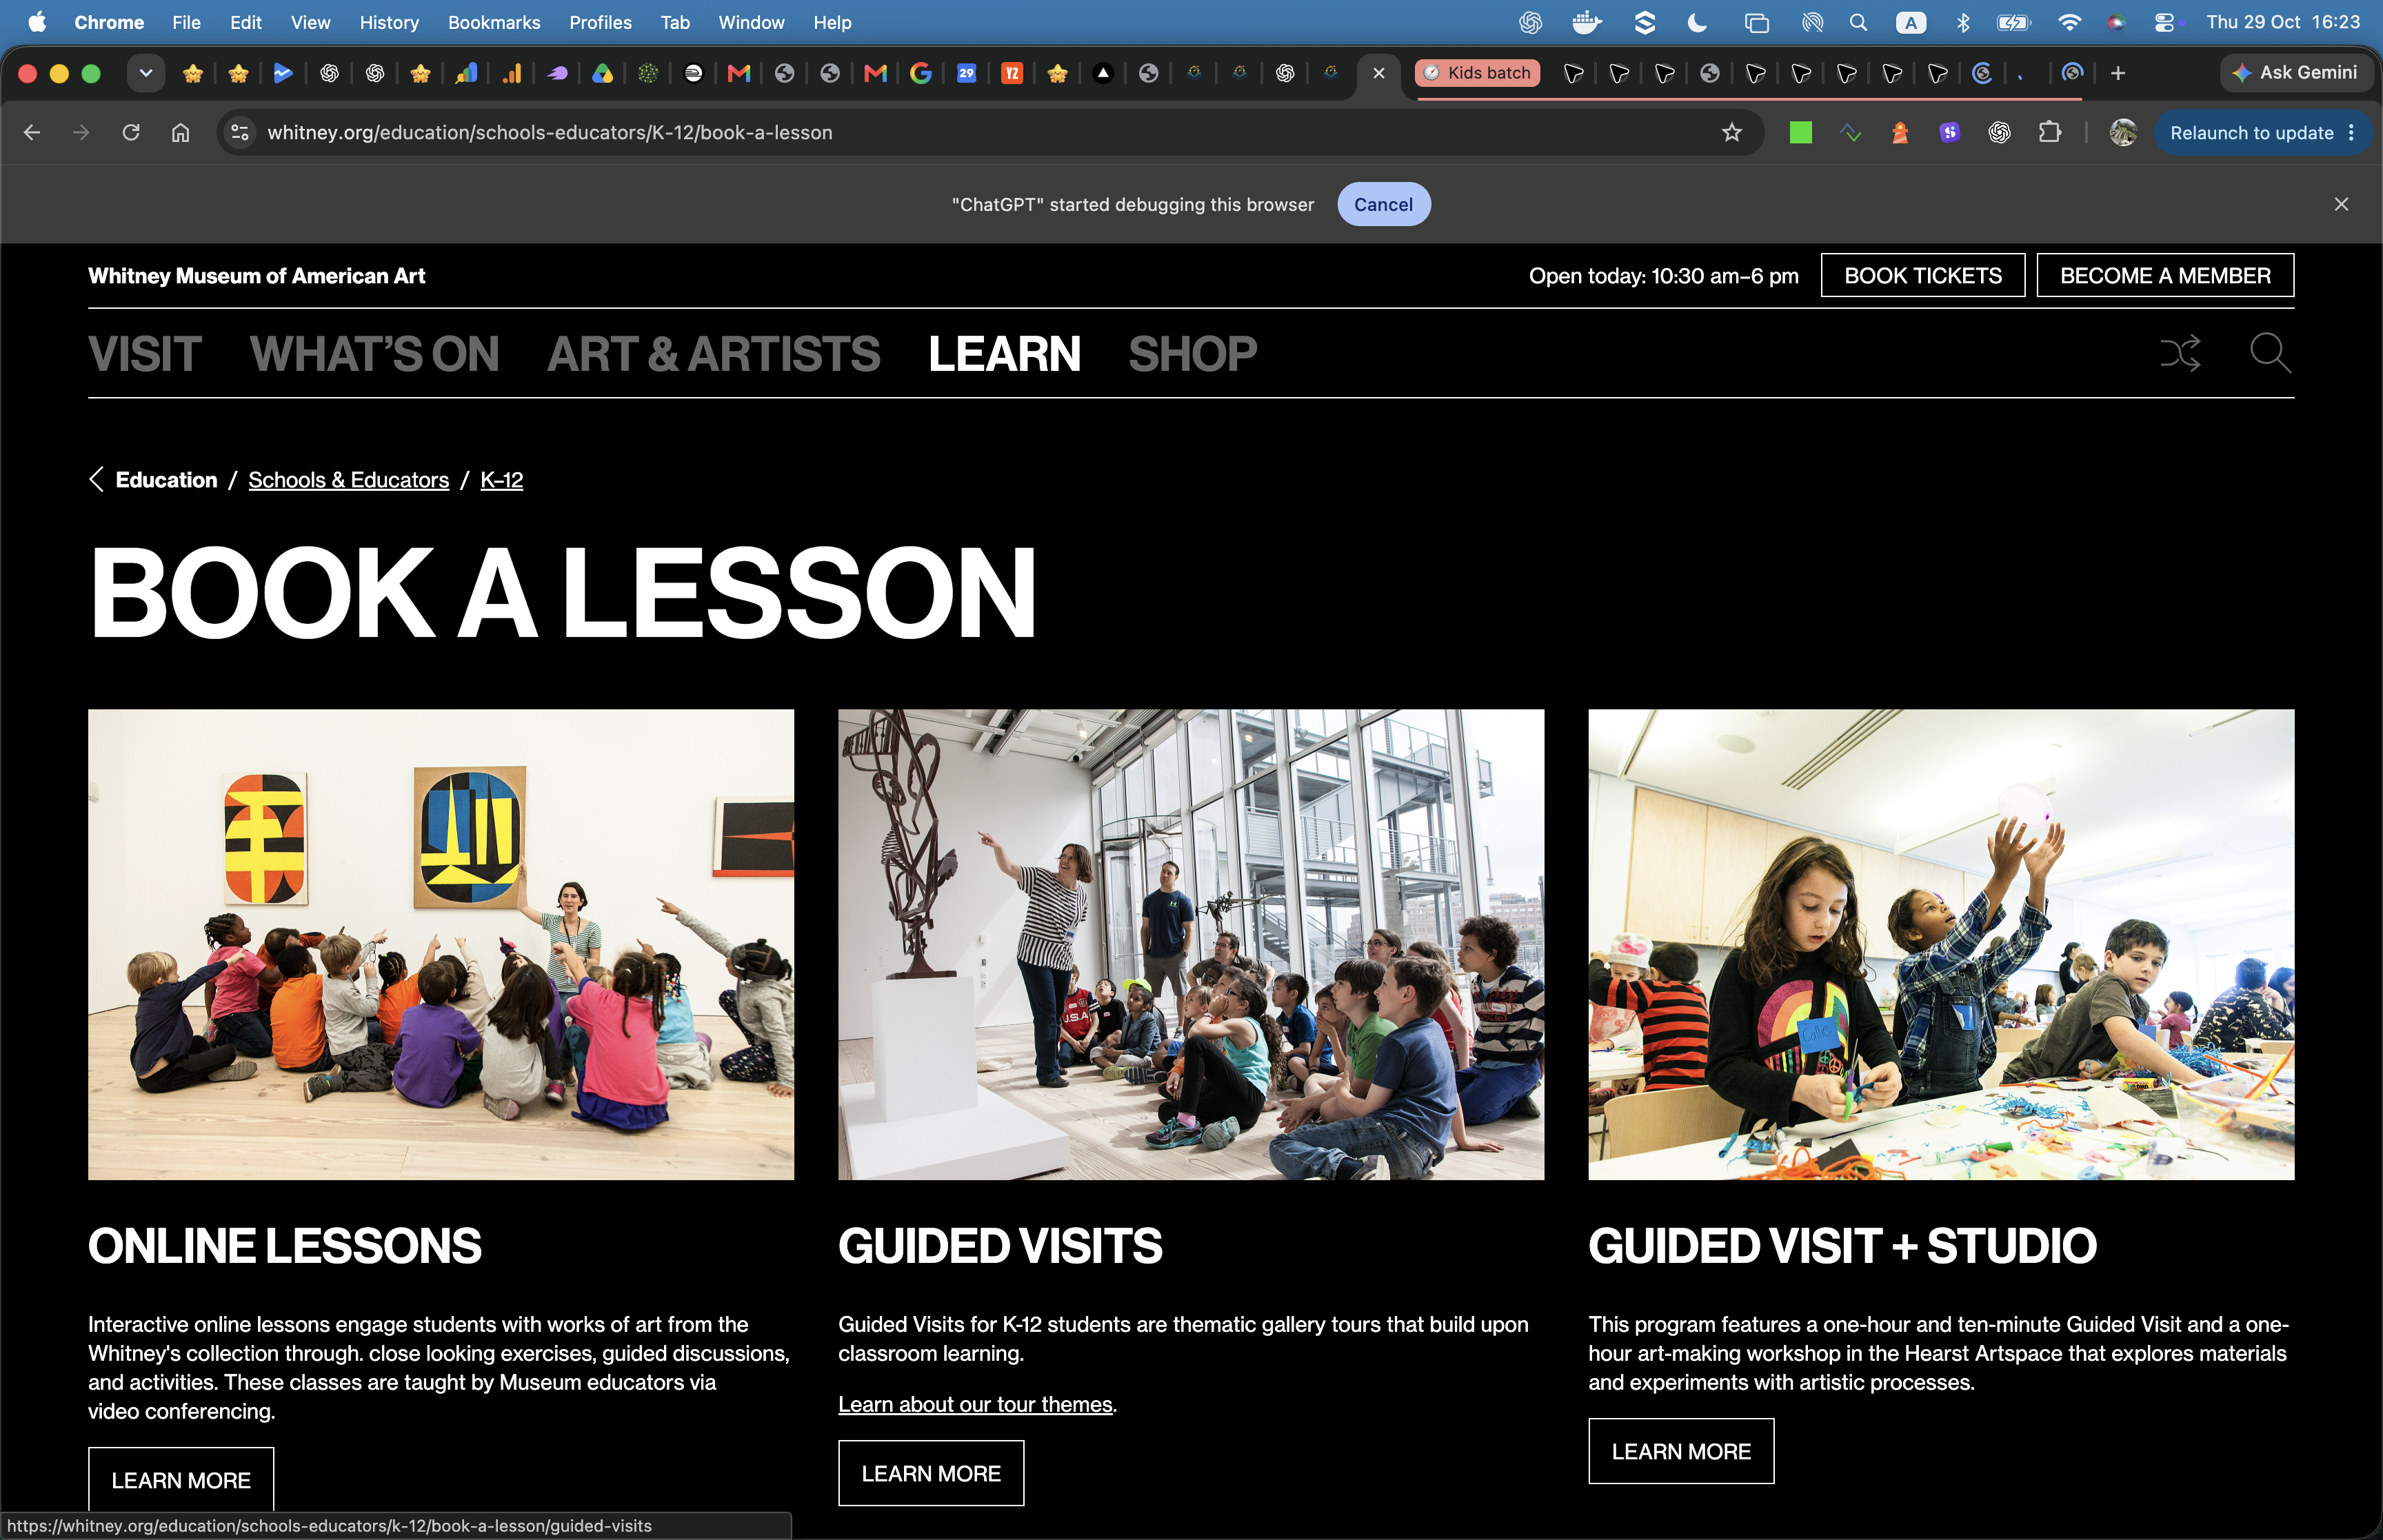Viewport: 2383px width, 1540px height.
Task: Follow Schools & Educators breadcrumb link
Action: [348, 480]
